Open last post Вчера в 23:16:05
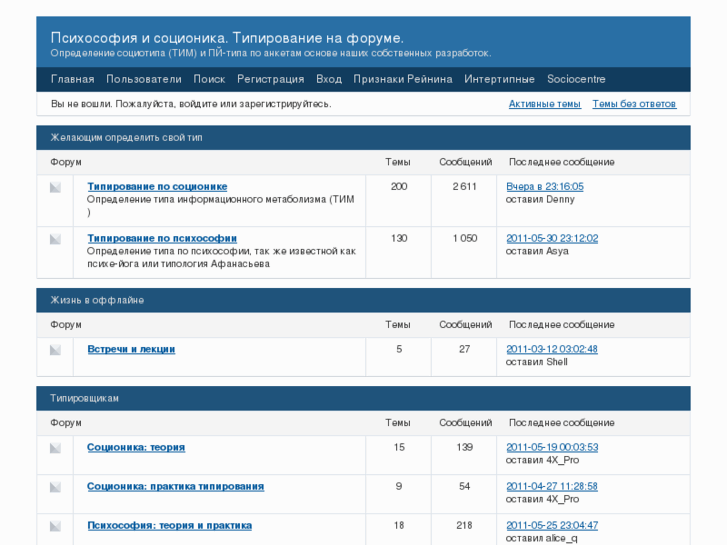Screen dimensions: 727x545 [545, 186]
